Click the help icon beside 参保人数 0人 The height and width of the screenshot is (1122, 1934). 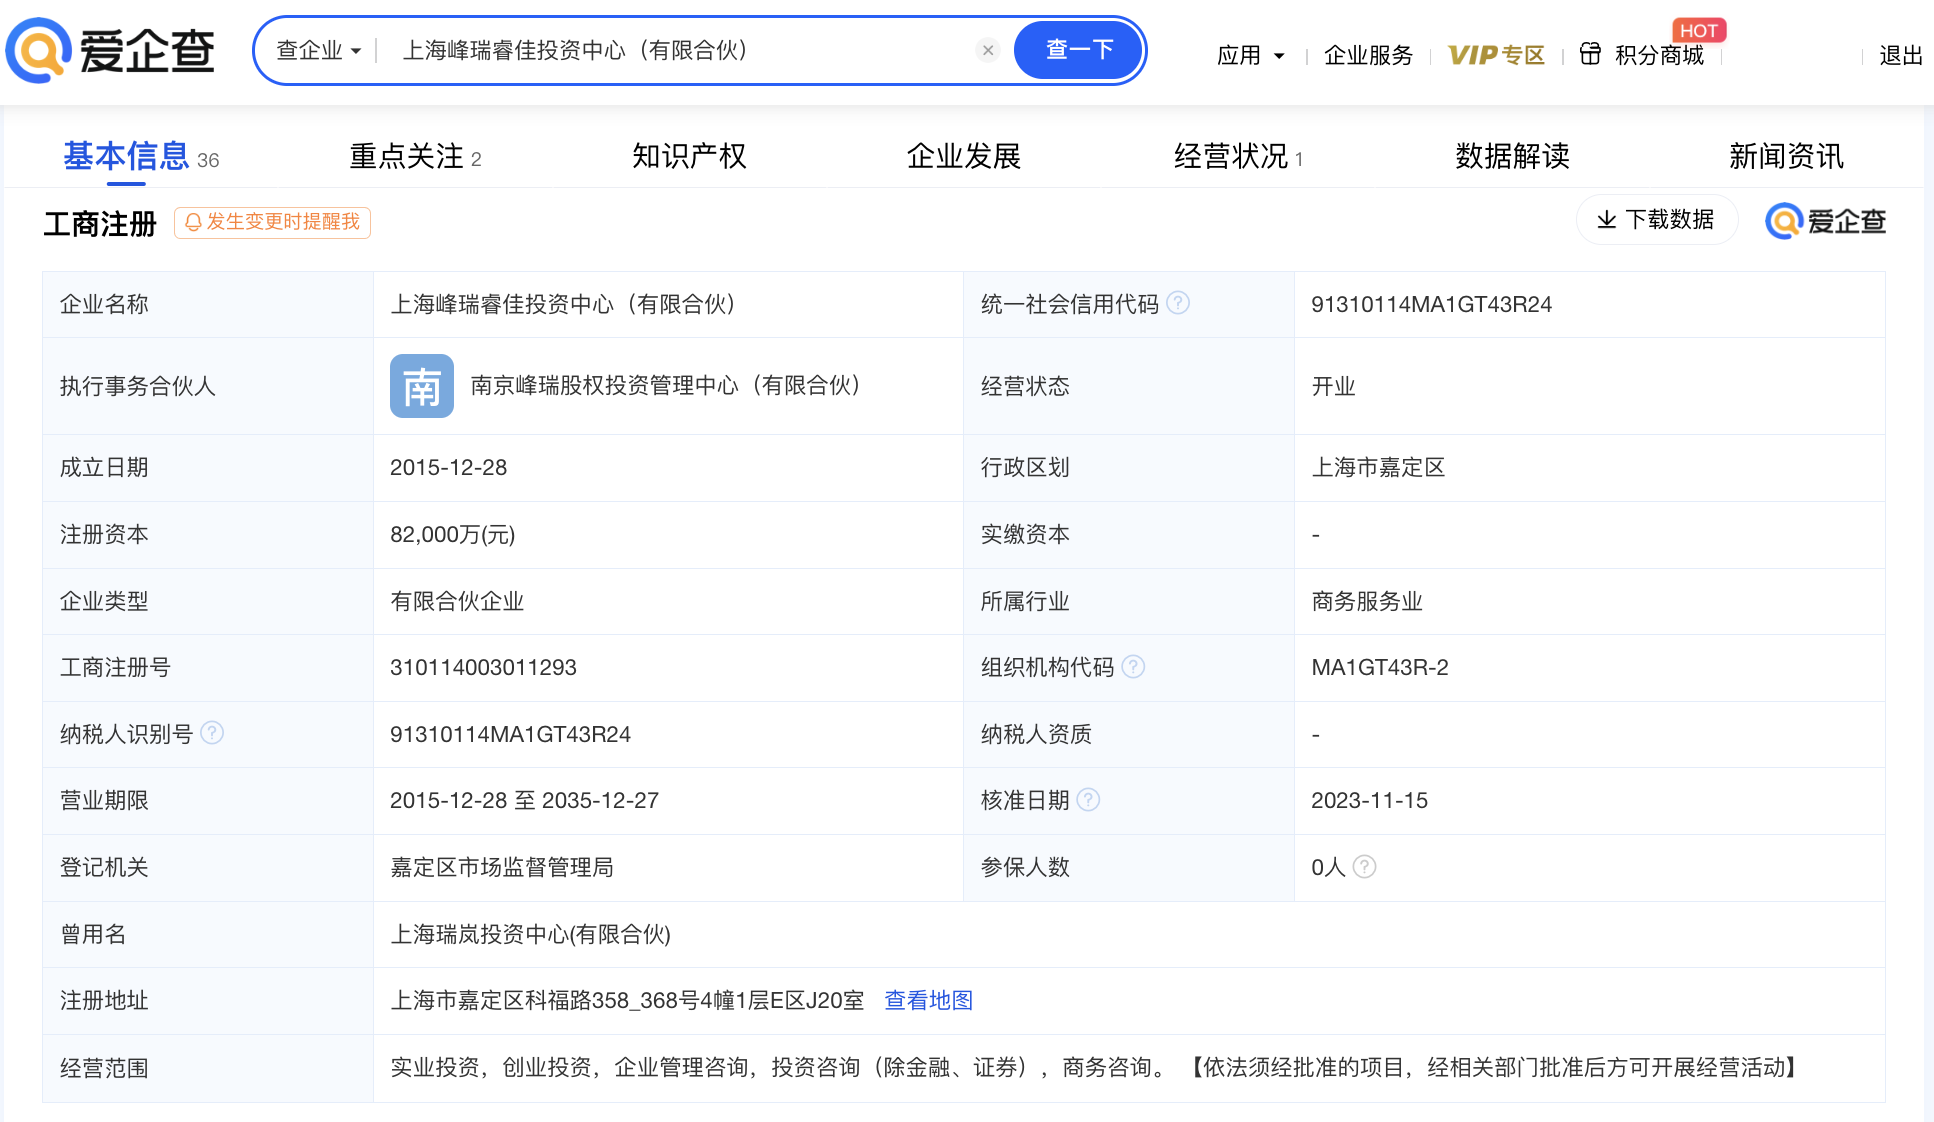pos(1364,867)
